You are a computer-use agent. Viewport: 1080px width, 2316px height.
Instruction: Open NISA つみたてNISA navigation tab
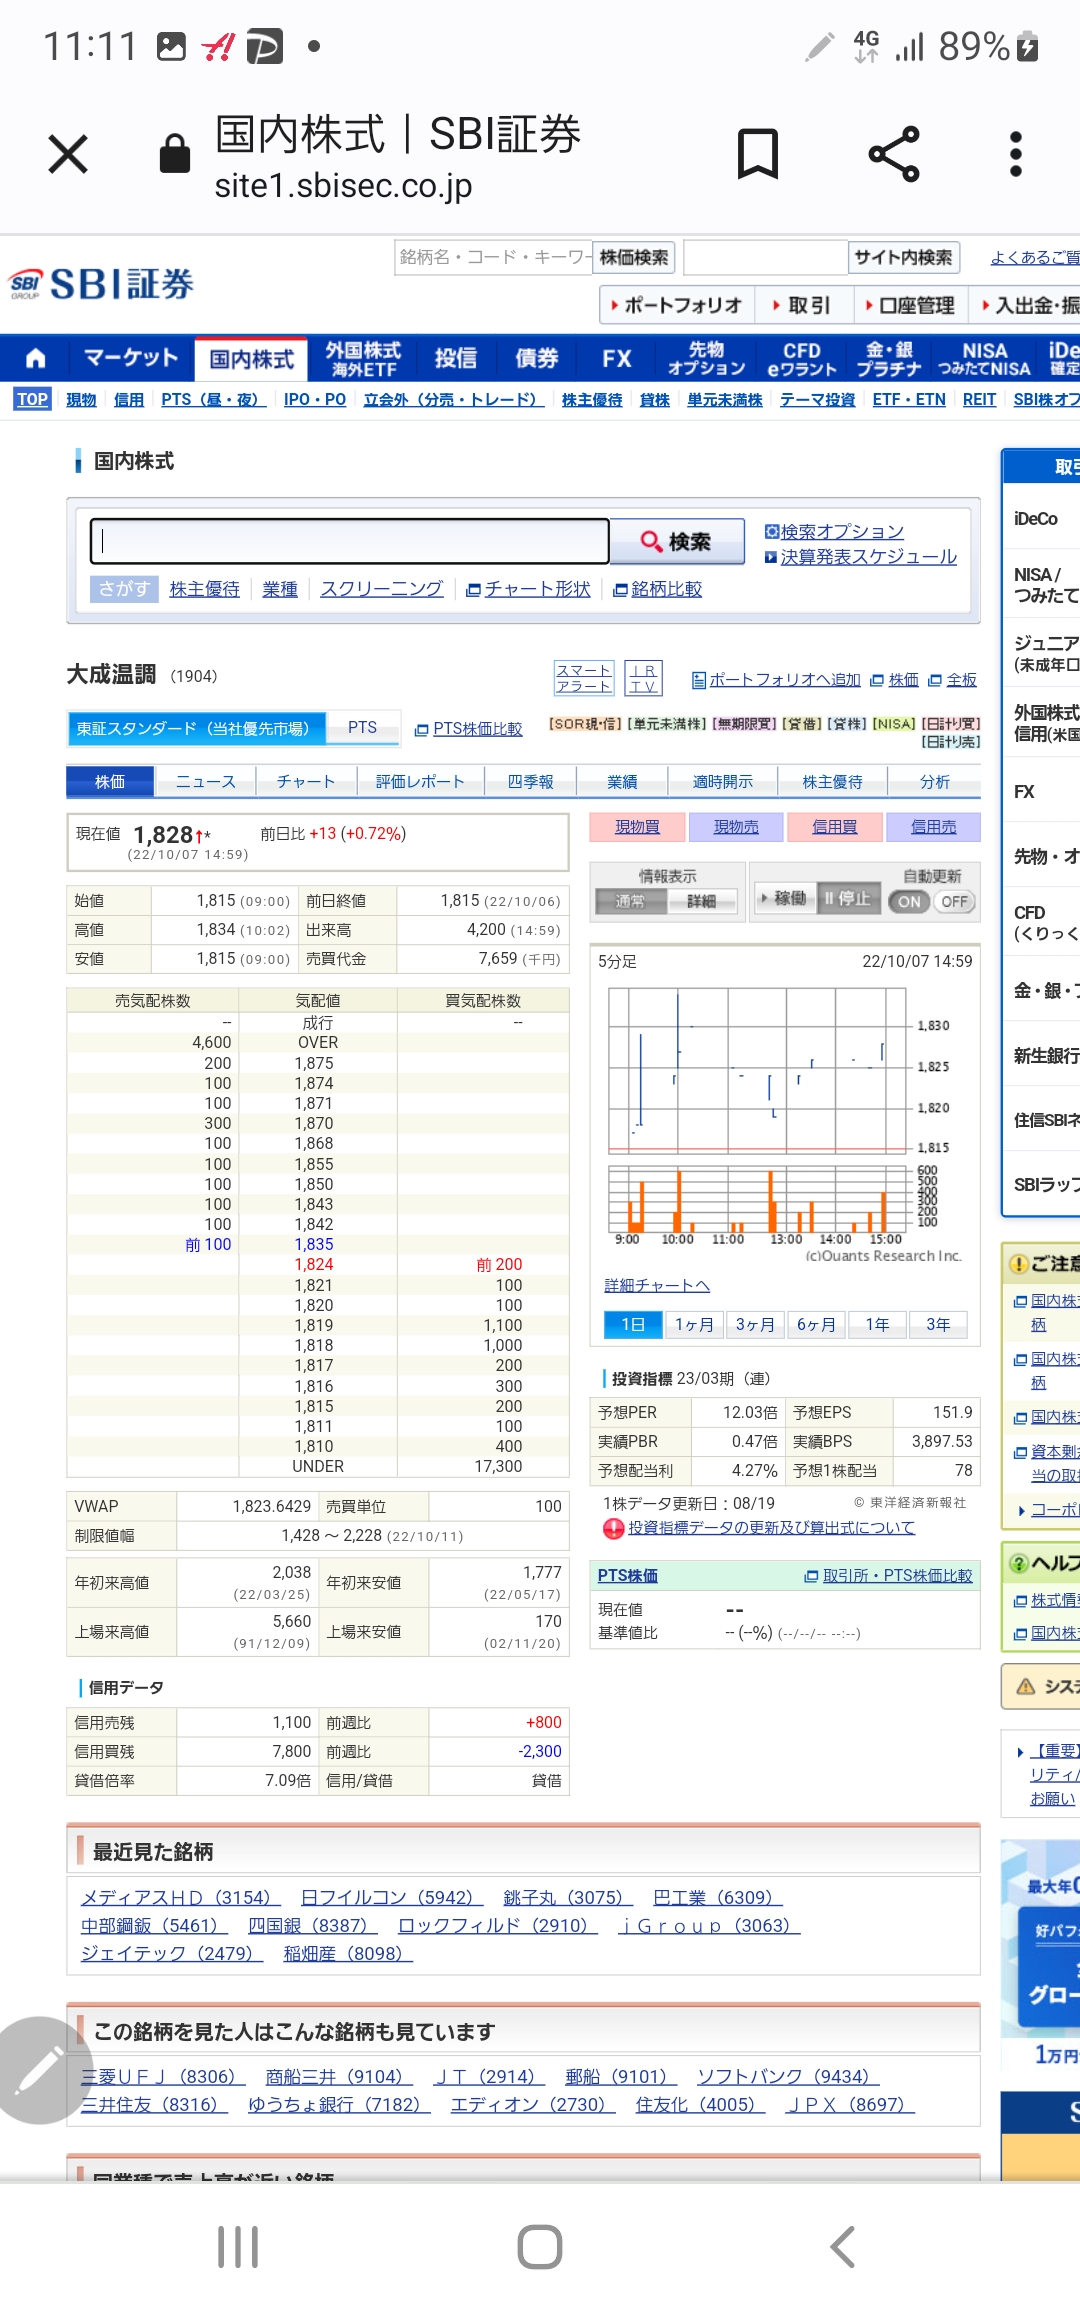coord(984,358)
